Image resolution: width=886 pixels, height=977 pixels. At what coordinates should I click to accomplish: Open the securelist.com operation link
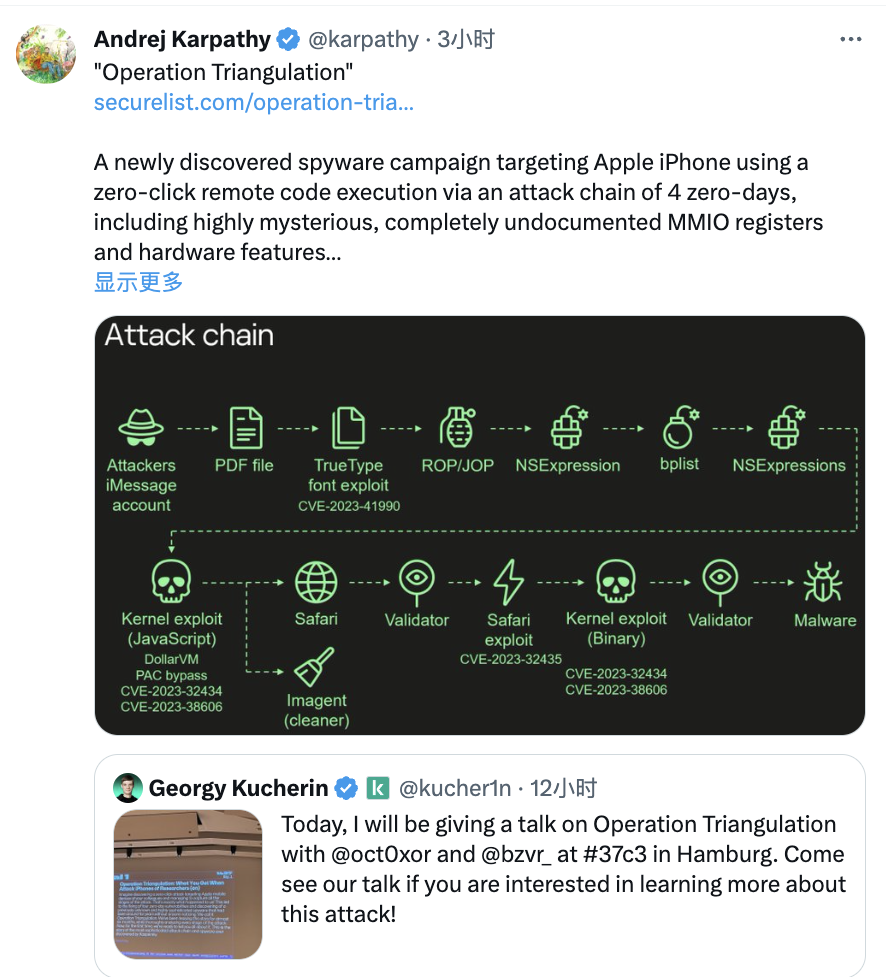(254, 102)
